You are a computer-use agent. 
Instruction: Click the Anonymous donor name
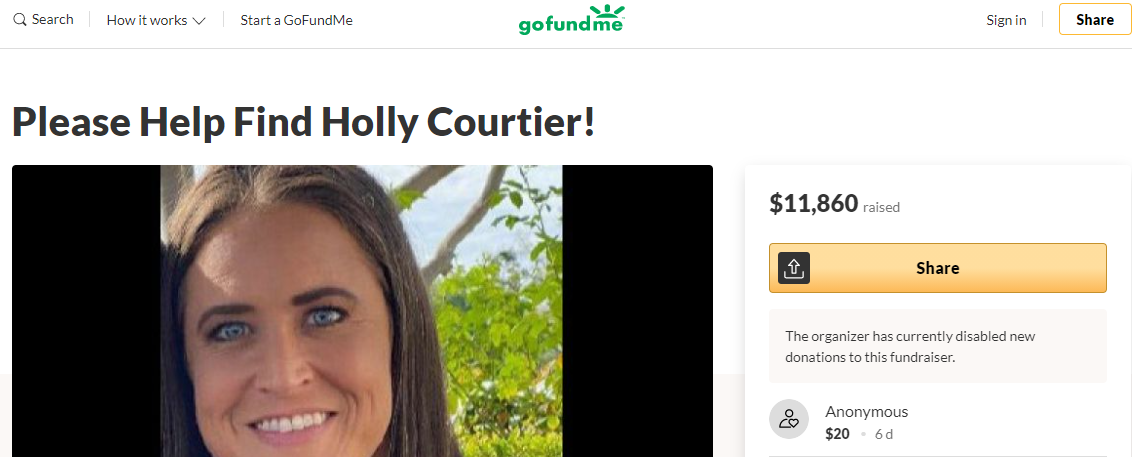click(x=866, y=412)
